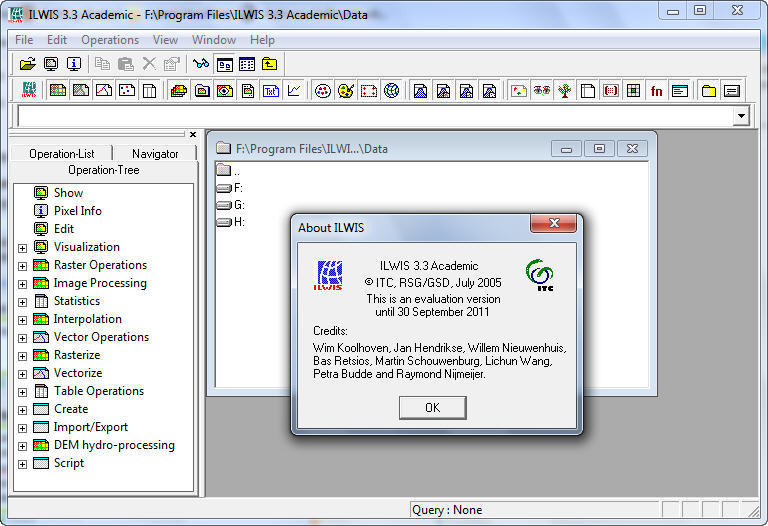Click the Pixel Info toolbar icon

pos(74,64)
